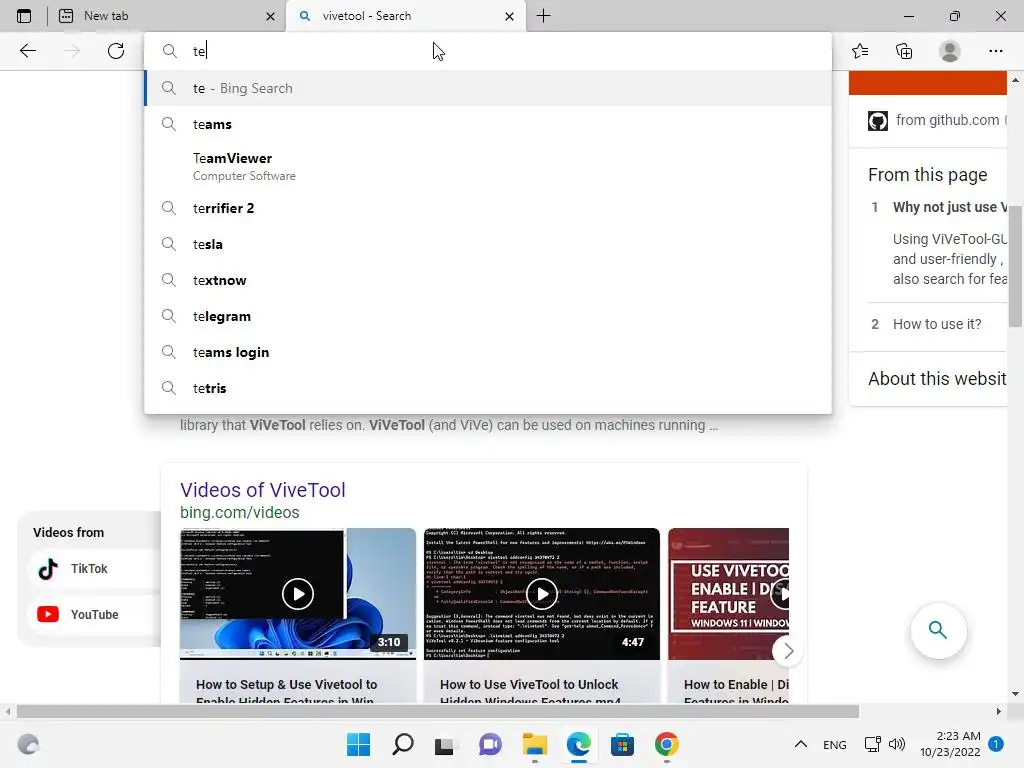Select the 'tetris' suggestion

(488, 388)
